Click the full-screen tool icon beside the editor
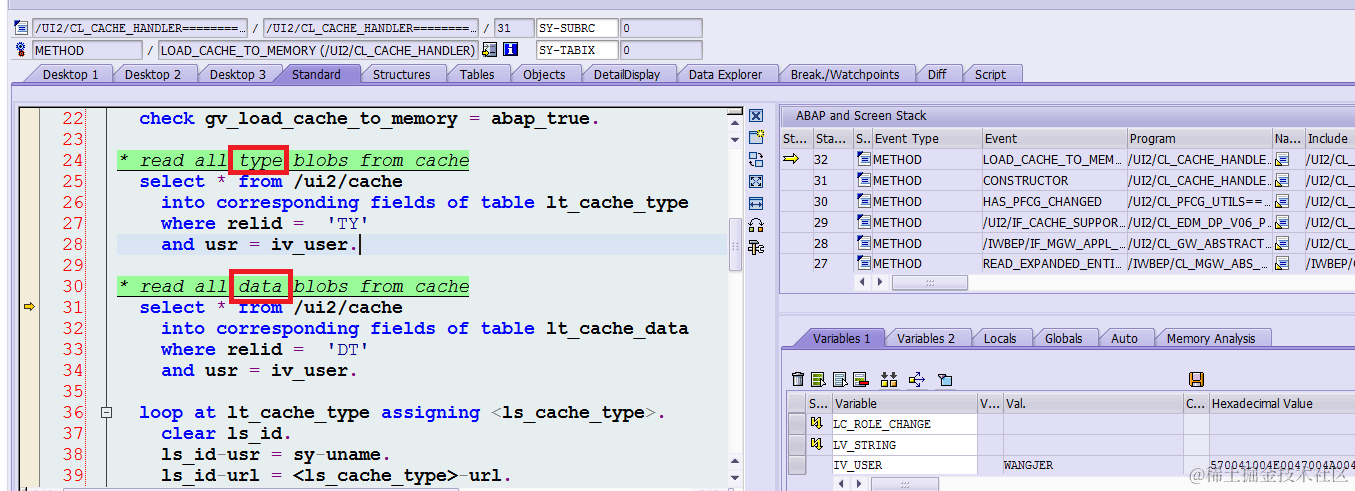Screen dimensions: 1355x491 (x=756, y=181)
